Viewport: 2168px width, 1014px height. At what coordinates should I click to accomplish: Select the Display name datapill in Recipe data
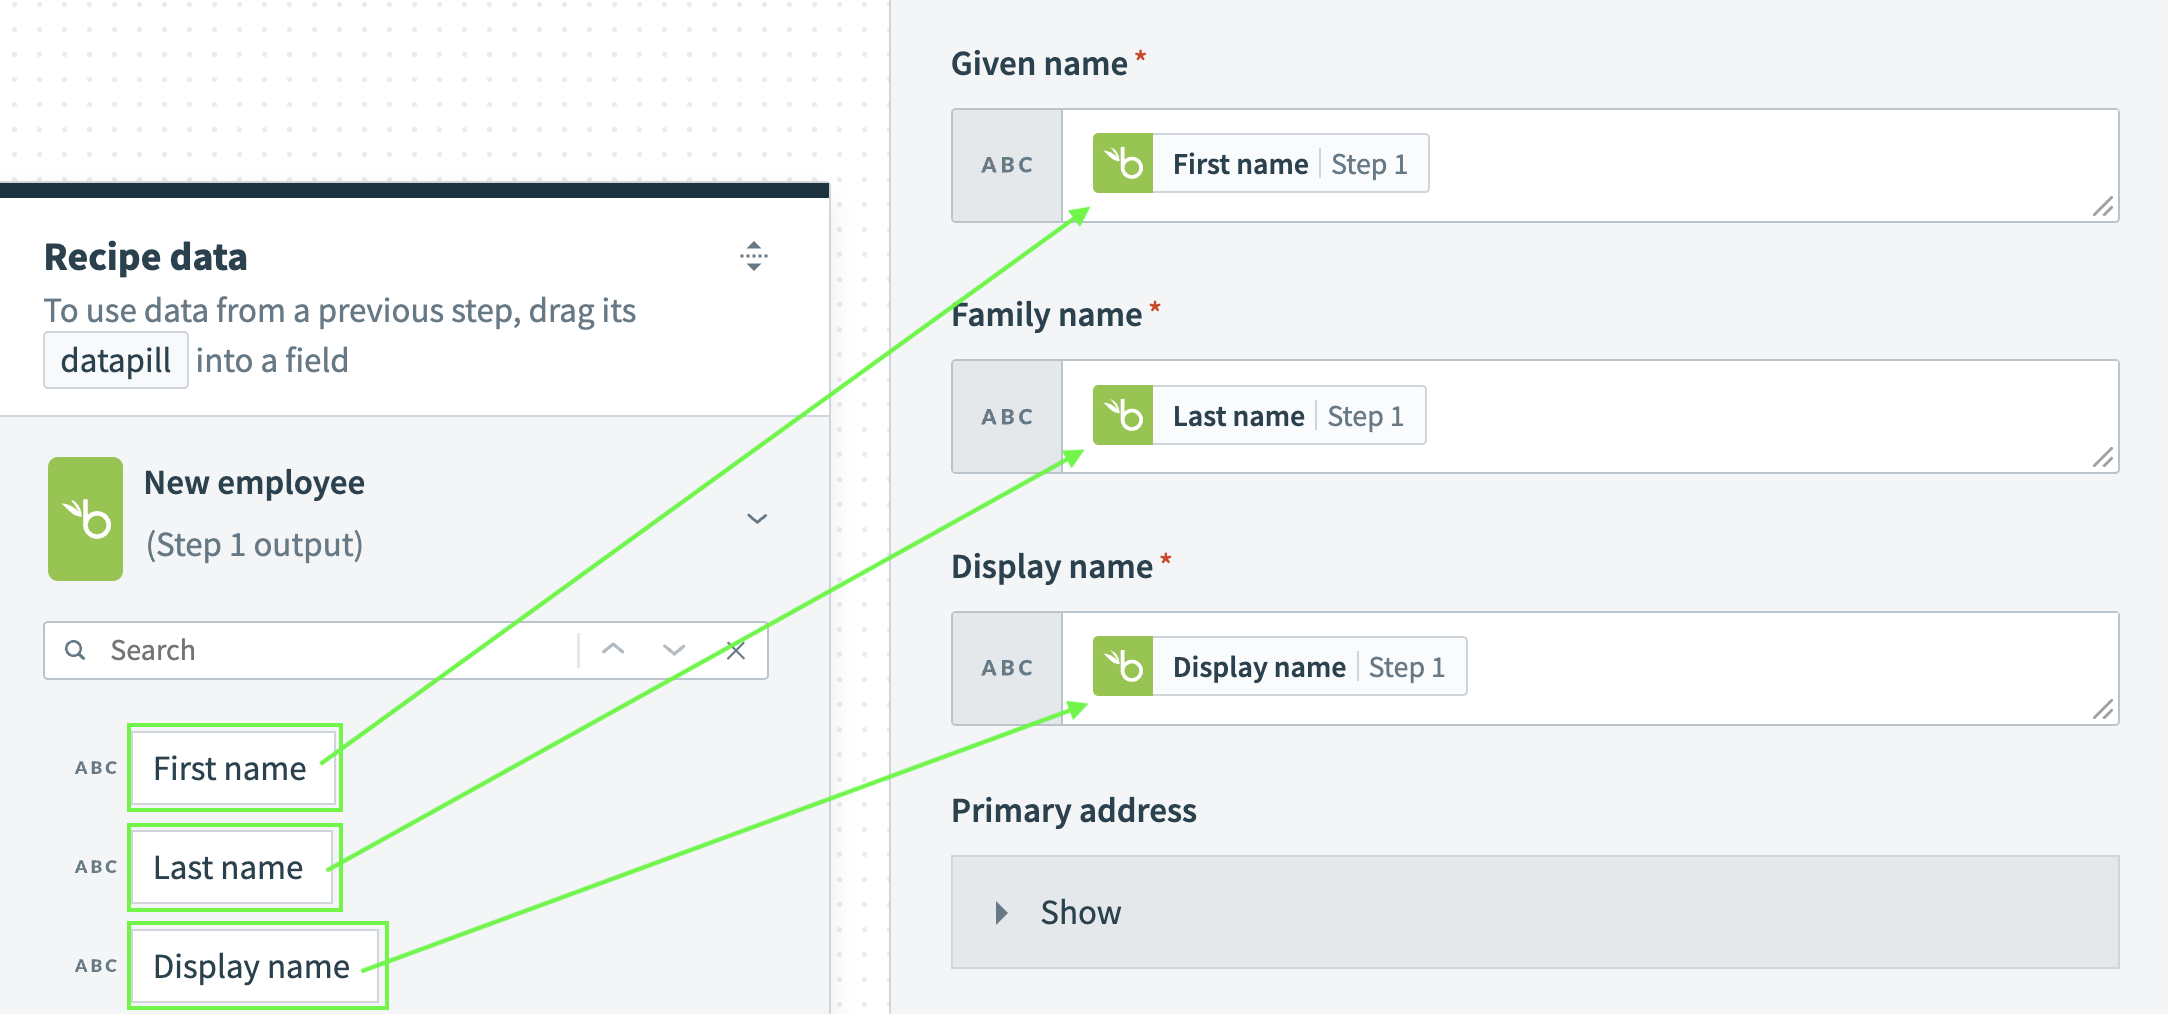pyautogui.click(x=252, y=966)
